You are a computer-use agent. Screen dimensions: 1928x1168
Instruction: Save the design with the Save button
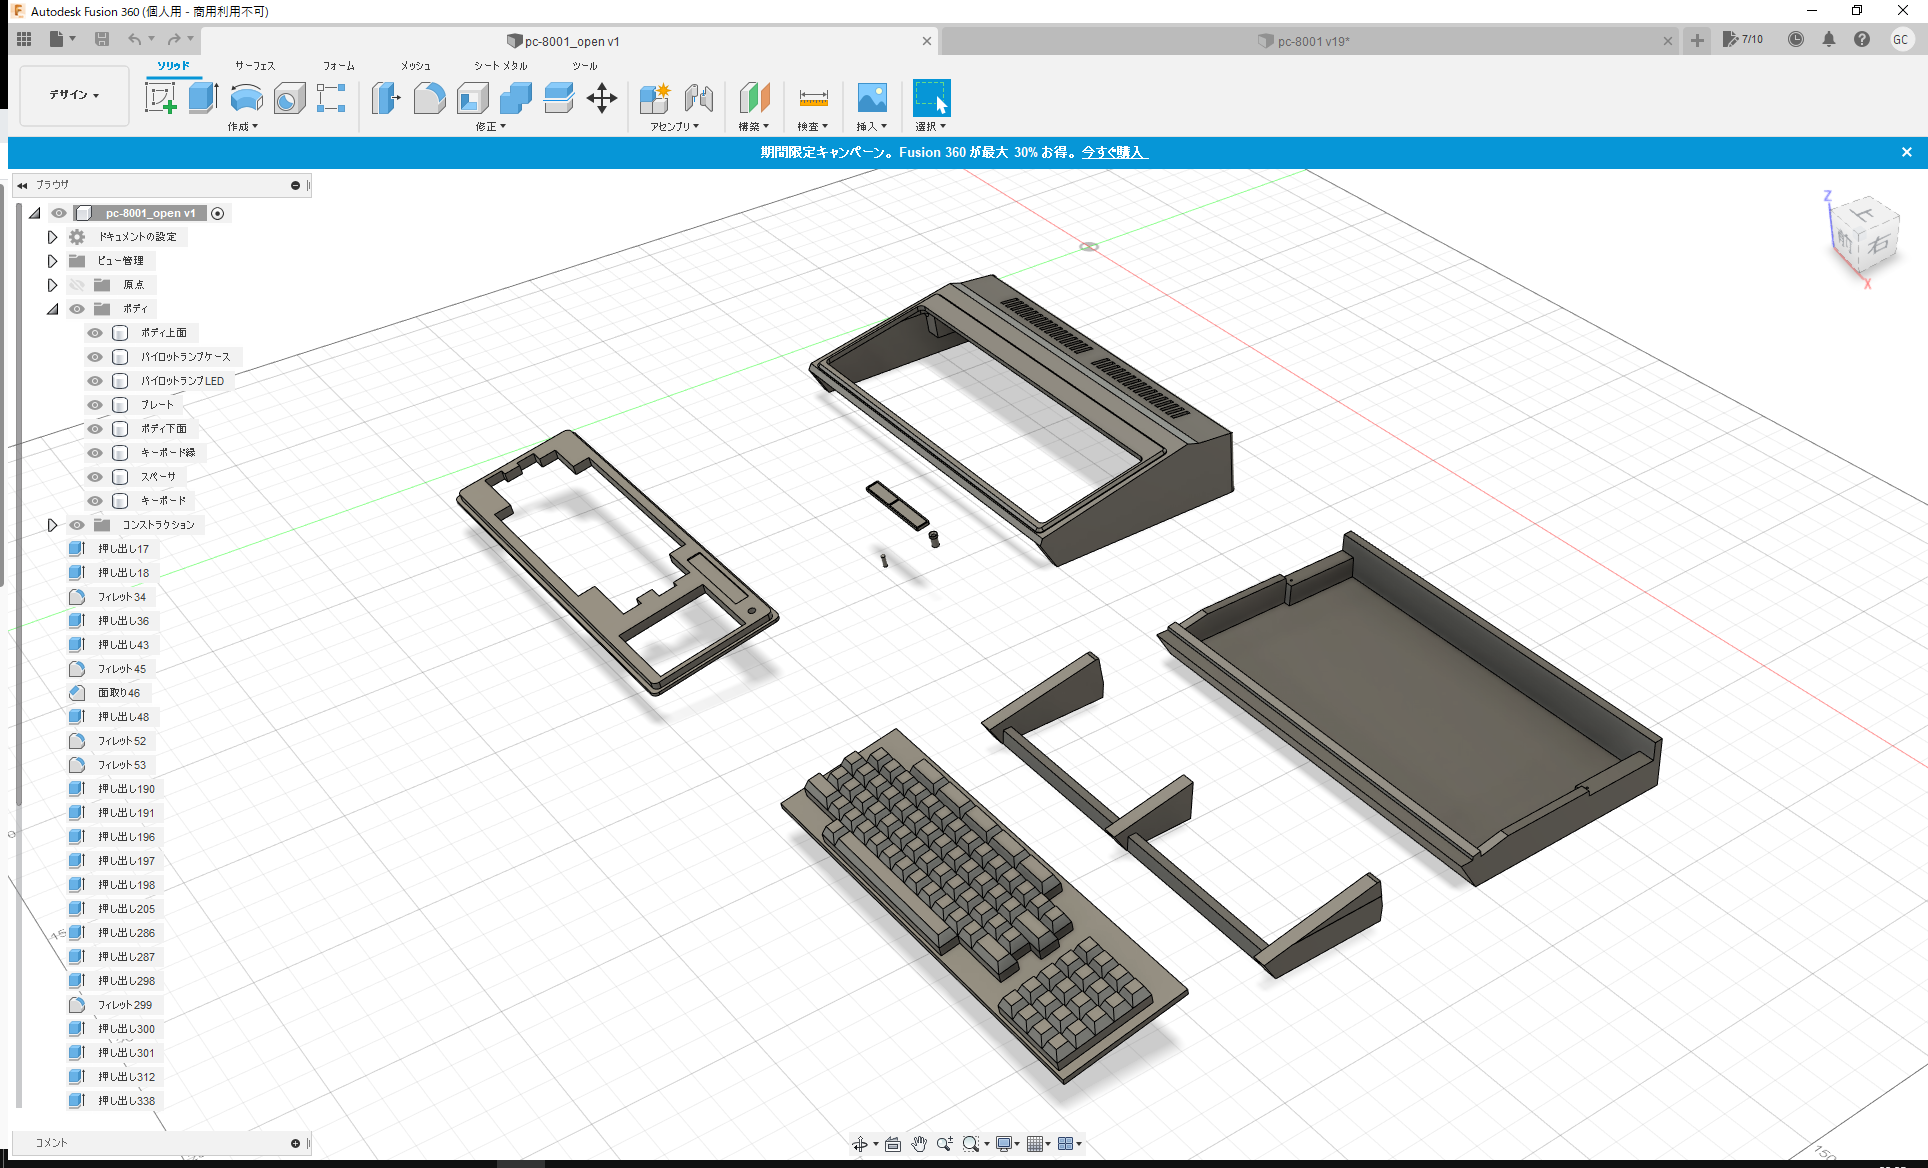coord(101,39)
